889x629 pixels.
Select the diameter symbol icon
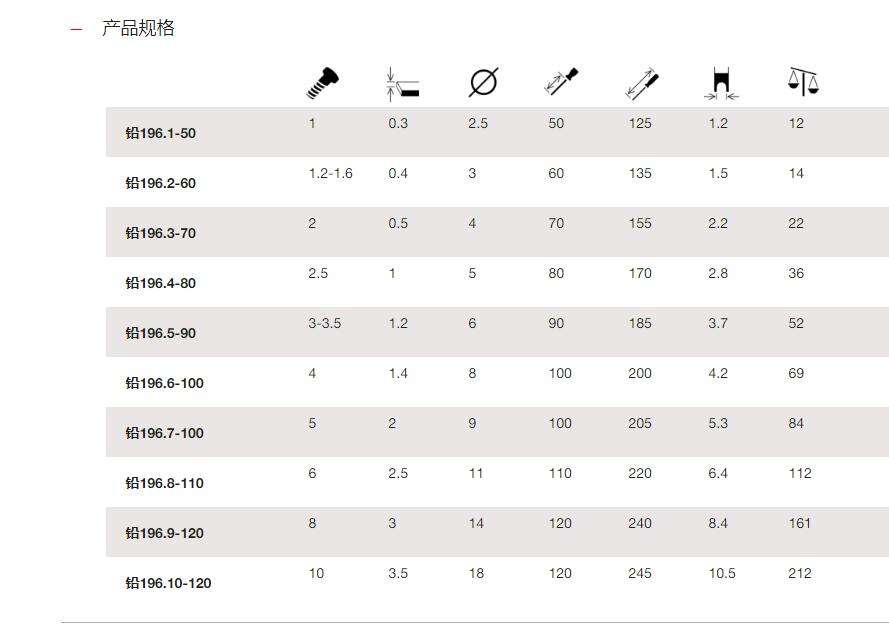click(484, 83)
